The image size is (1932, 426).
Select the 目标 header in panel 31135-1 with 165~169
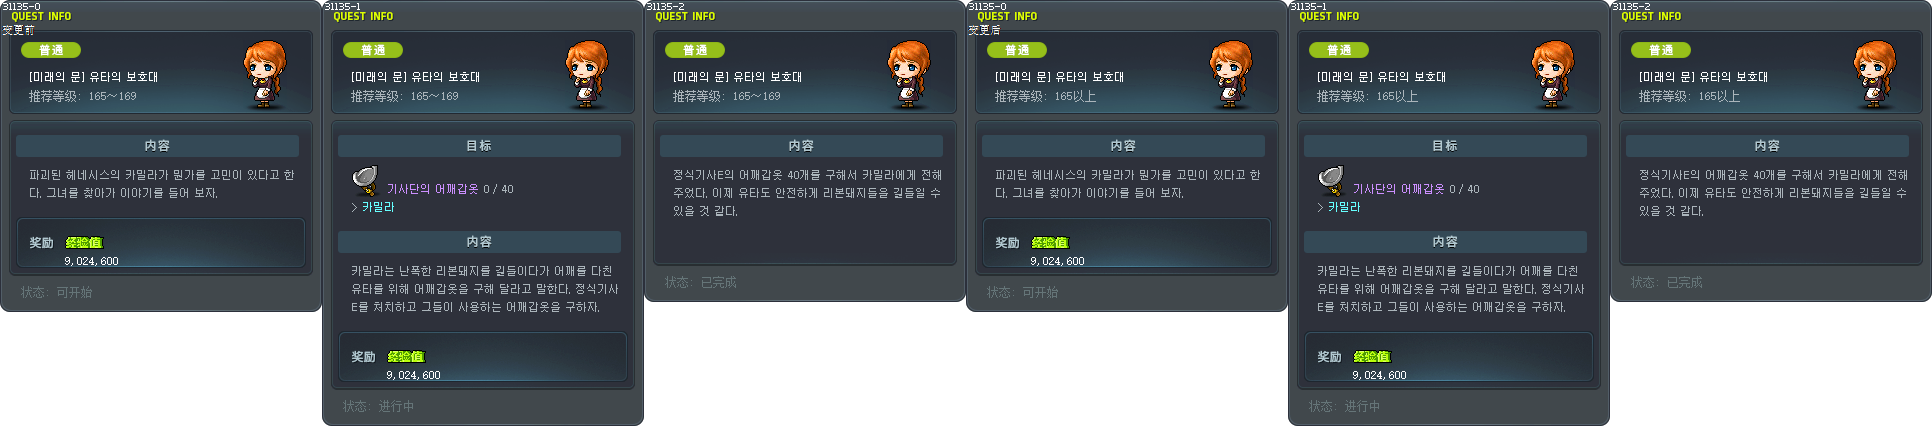click(479, 146)
